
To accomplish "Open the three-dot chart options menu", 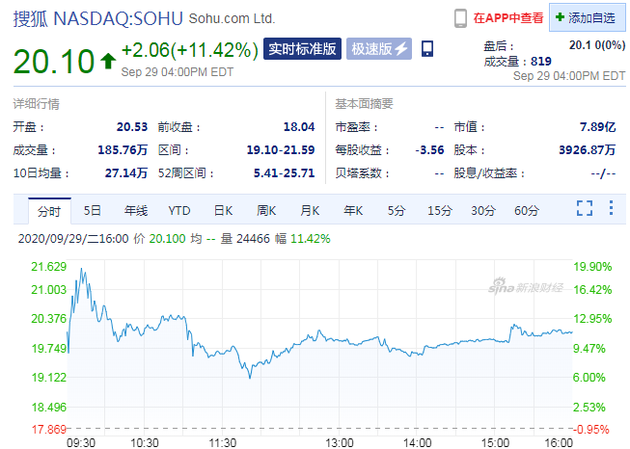I will coord(611,208).
